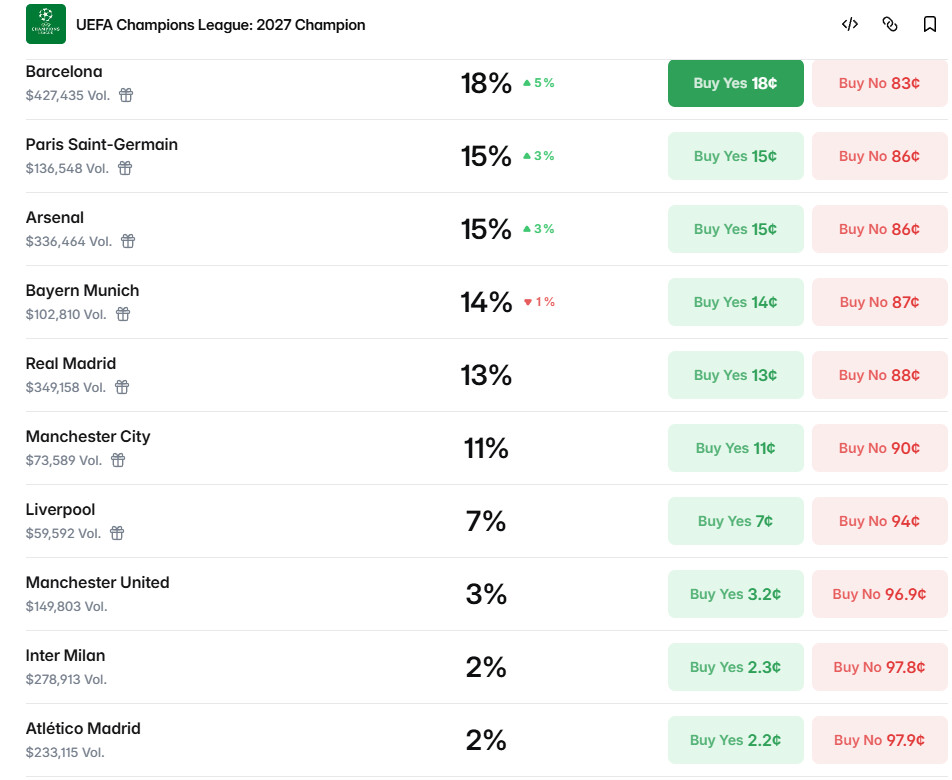
Task: Select Buy Yes 15¢ for Paris Saint-Germain
Action: [x=735, y=156]
